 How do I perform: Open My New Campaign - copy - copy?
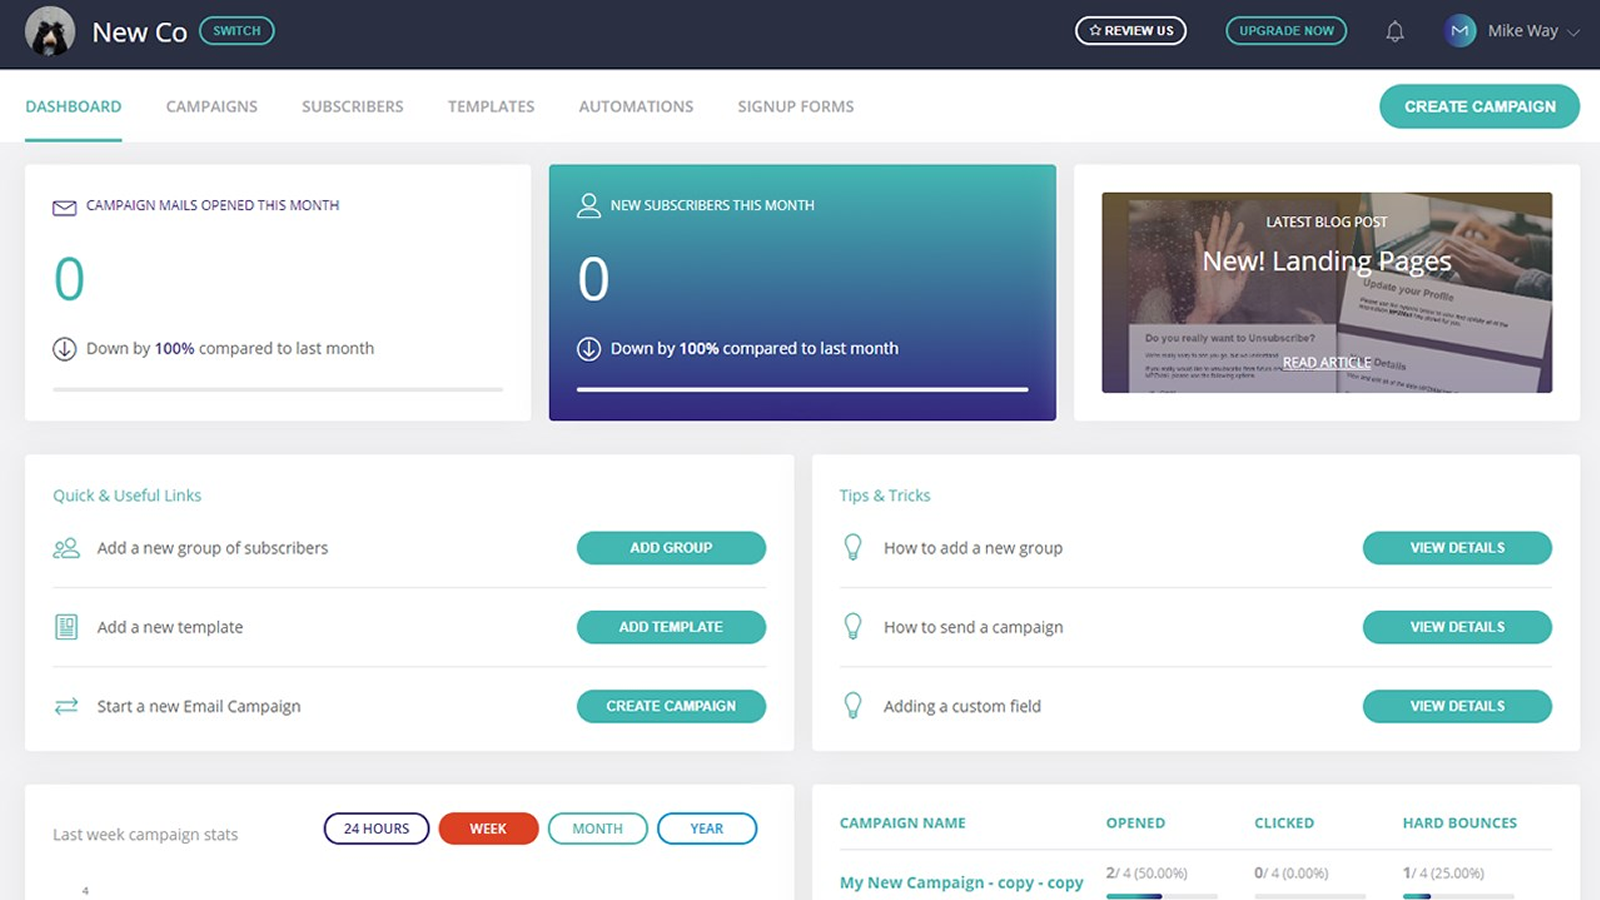tap(961, 882)
